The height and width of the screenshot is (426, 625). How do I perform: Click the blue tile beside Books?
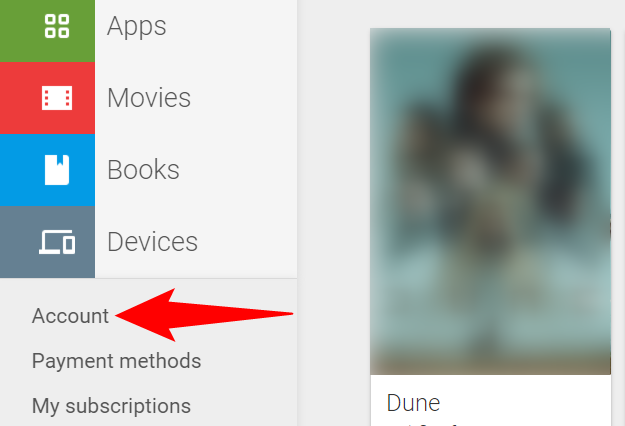47,170
